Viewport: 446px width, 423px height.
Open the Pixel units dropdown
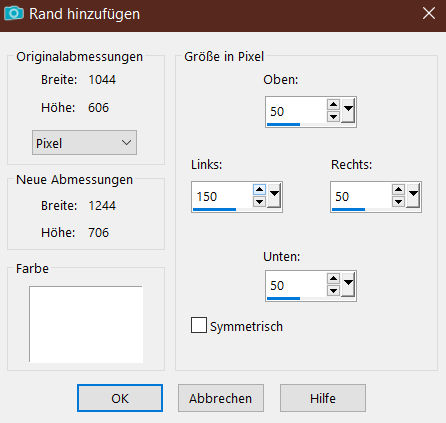84,143
